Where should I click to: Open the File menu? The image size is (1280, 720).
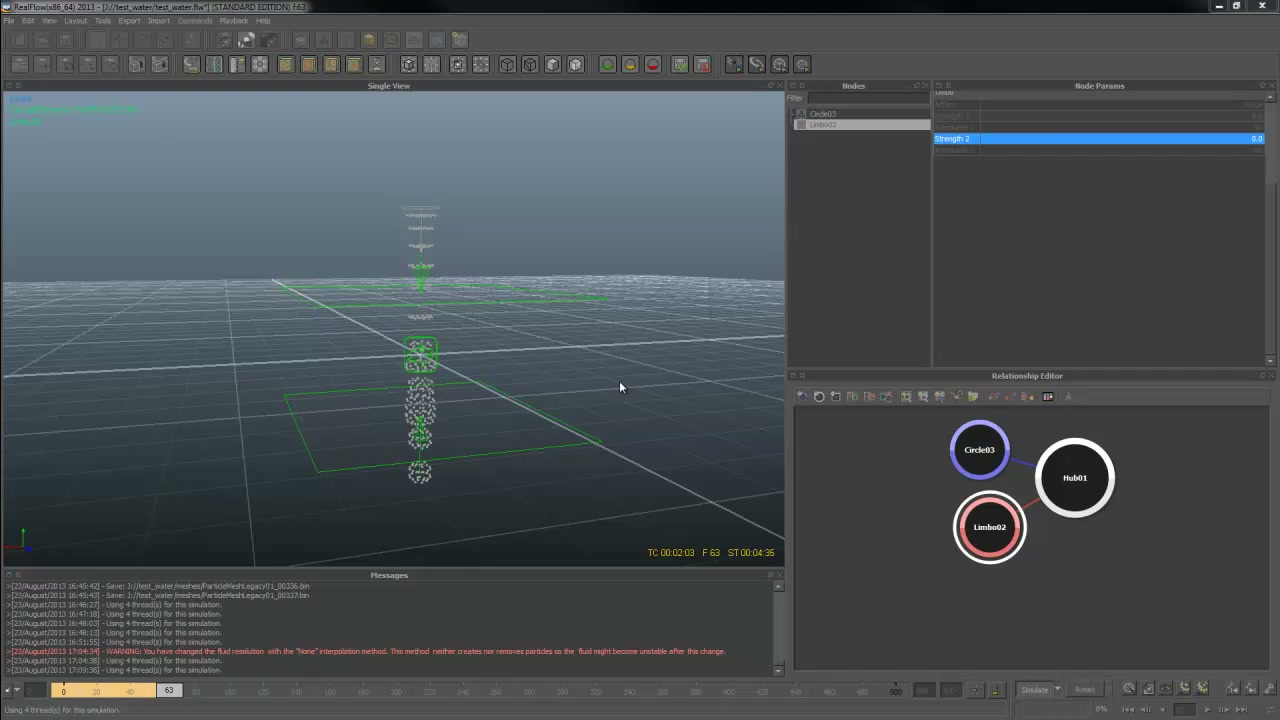(9, 21)
